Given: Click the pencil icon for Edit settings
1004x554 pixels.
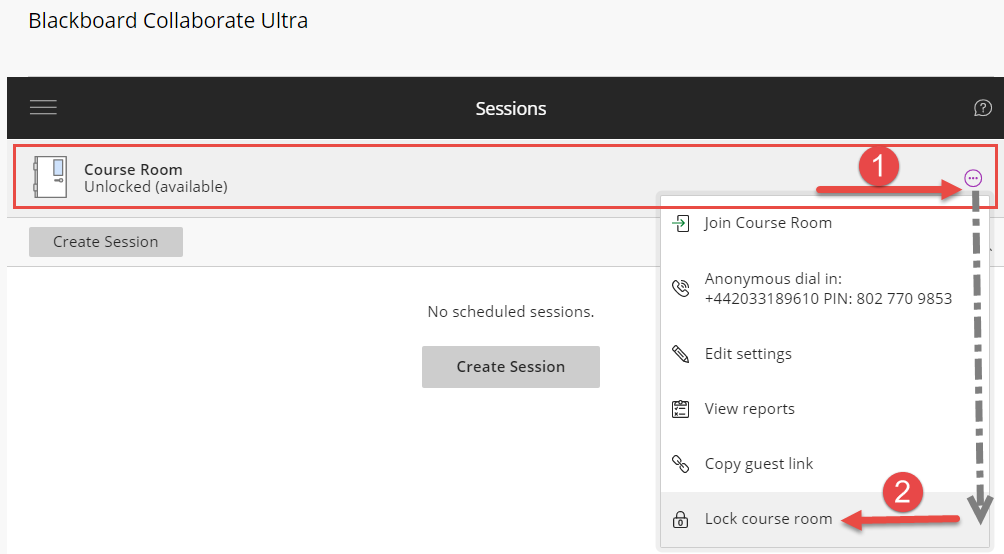Looking at the screenshot, I should 681,354.
